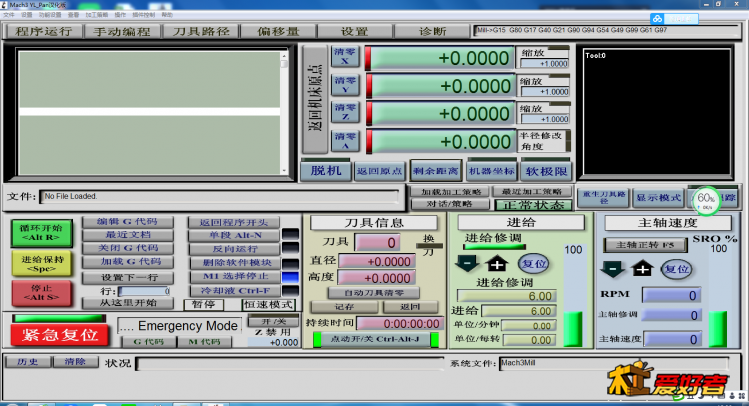The width and height of the screenshot is (749, 406).
Task: Toggle 机器坐标 machine coordinates display
Action: (x=492, y=171)
